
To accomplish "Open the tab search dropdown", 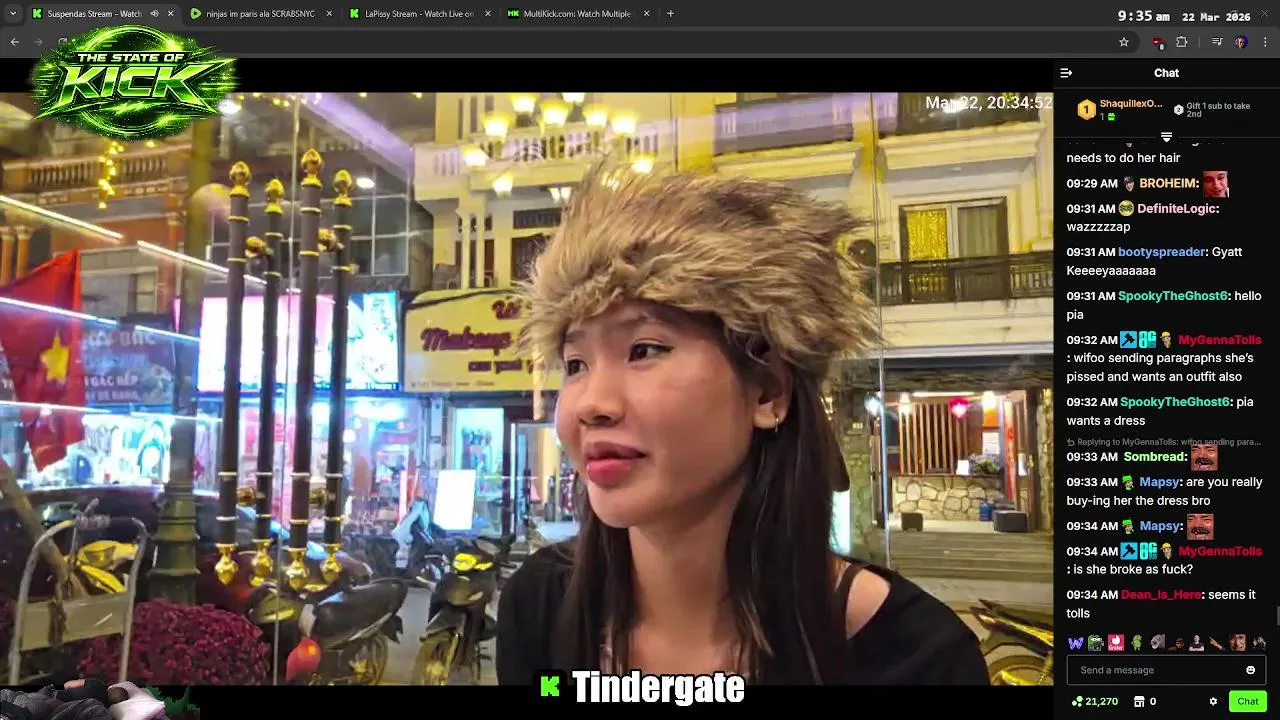I will [x=13, y=14].
